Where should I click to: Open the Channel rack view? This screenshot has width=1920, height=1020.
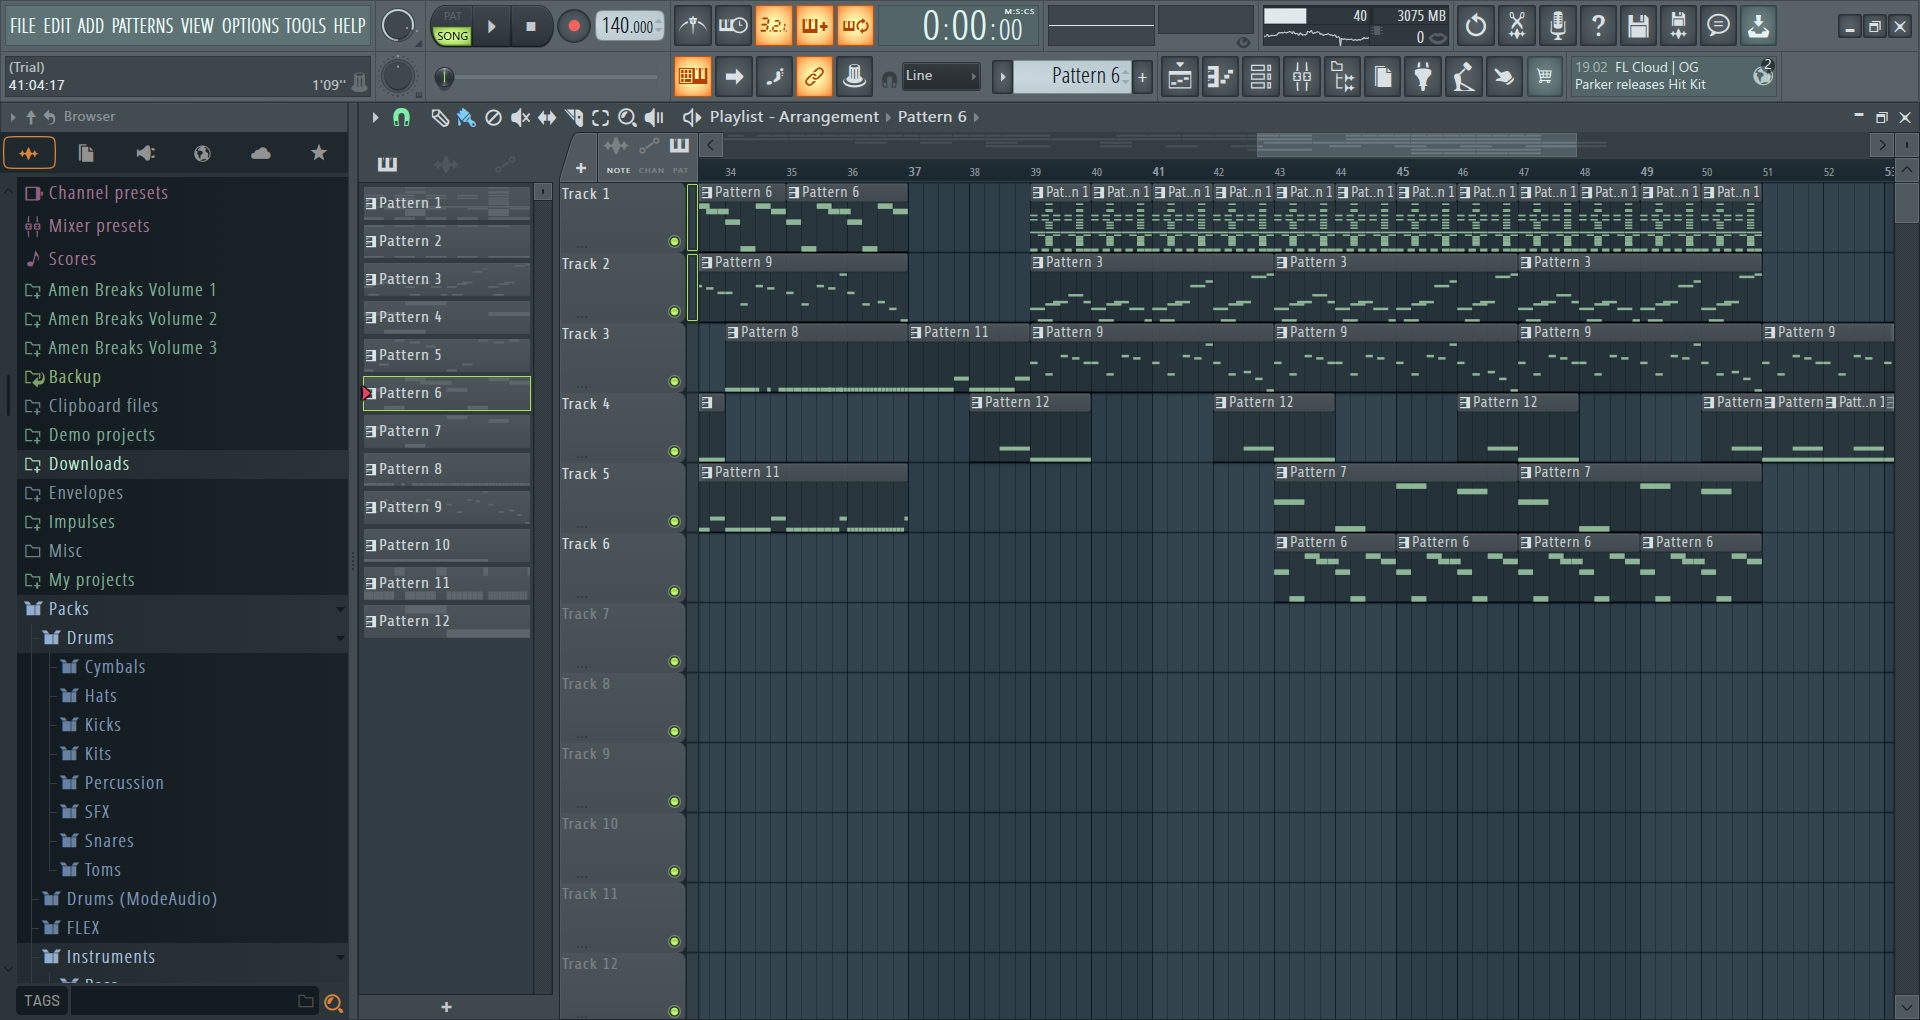(x=1261, y=76)
